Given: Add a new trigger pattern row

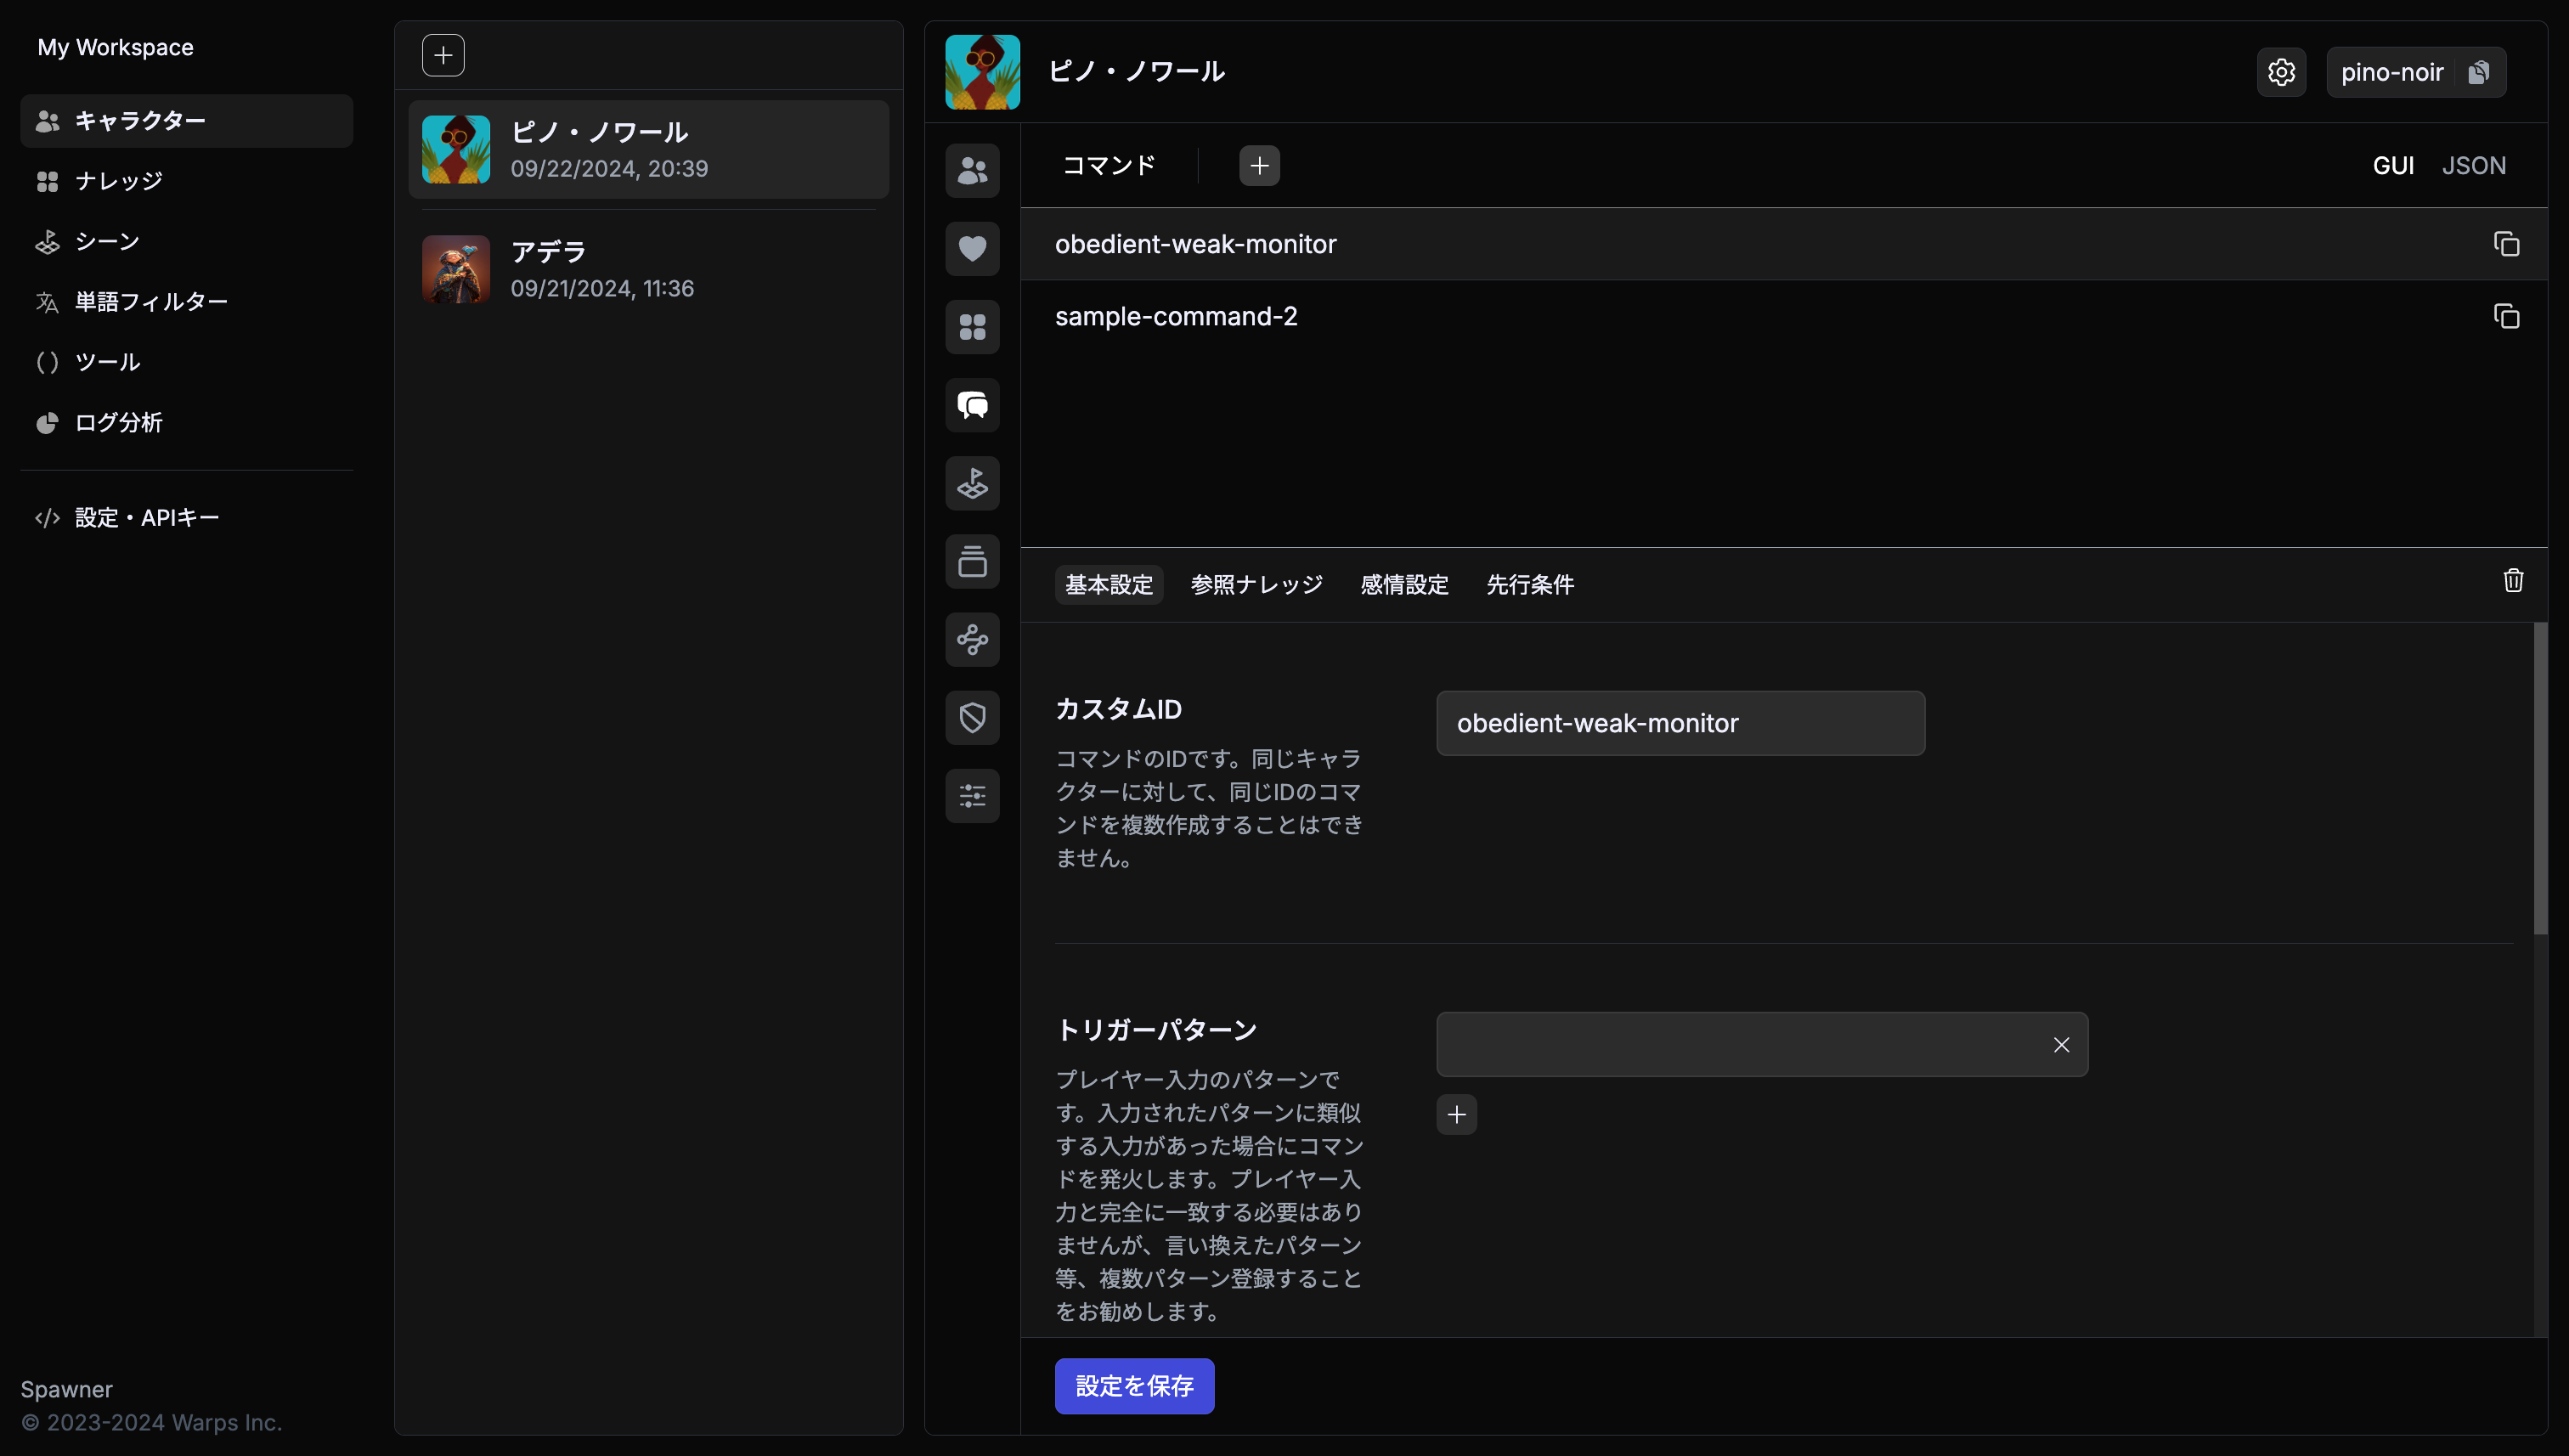Looking at the screenshot, I should pos(1456,1115).
